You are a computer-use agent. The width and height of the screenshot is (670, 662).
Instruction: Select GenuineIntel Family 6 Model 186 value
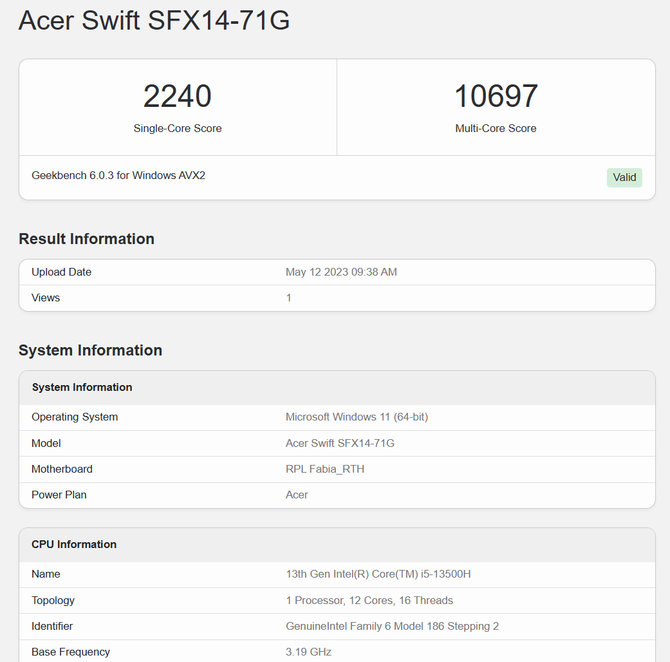[x=392, y=626]
